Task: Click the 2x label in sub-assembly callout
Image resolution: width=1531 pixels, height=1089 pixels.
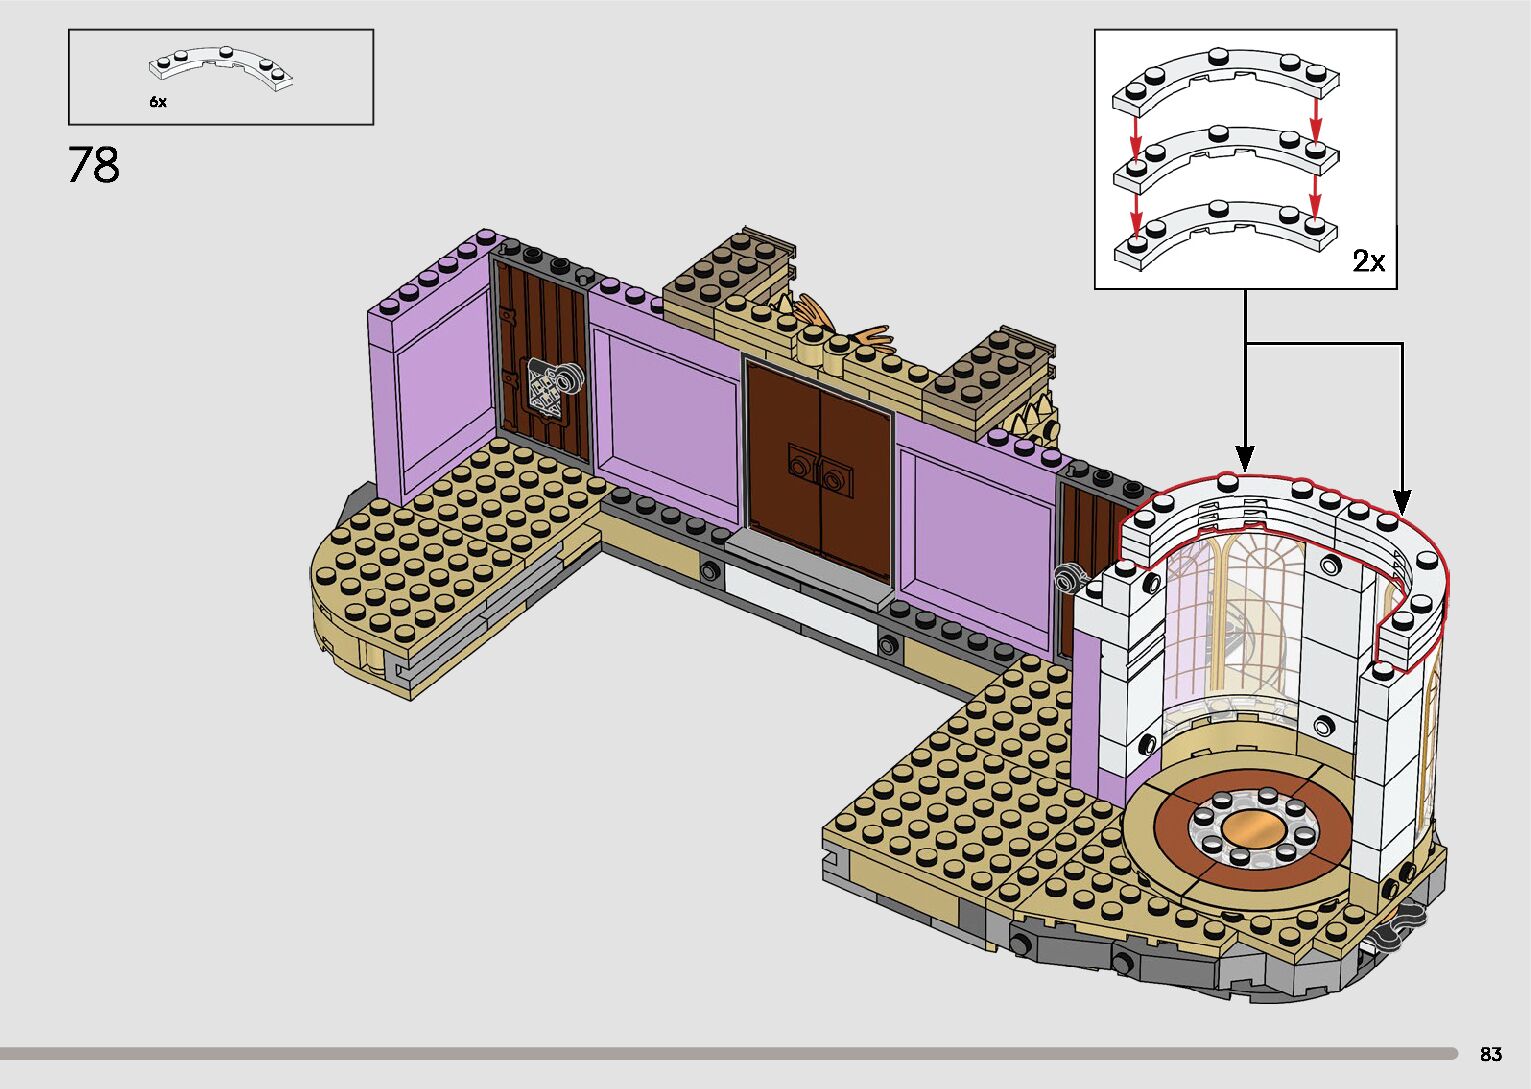Action: (1368, 261)
